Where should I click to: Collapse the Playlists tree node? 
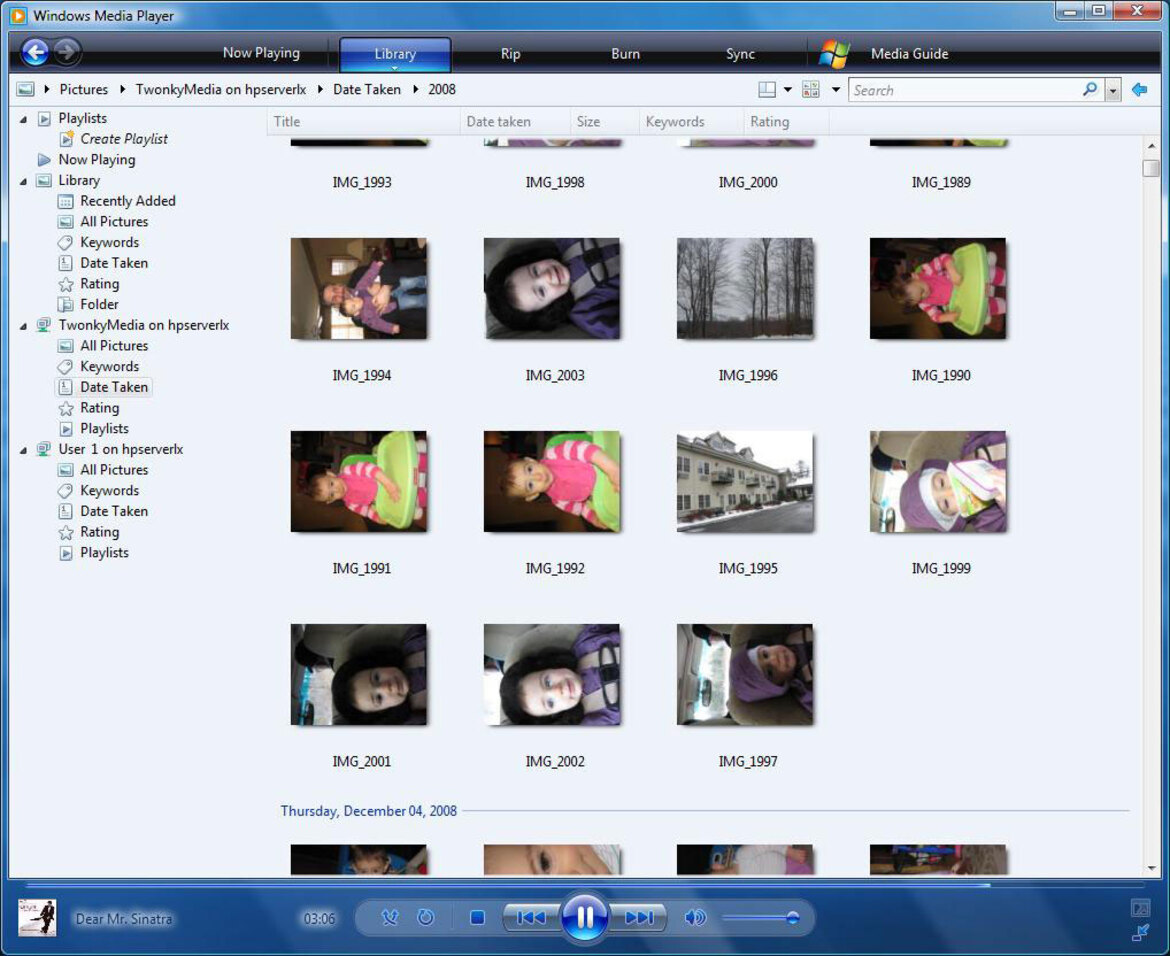pos(23,119)
